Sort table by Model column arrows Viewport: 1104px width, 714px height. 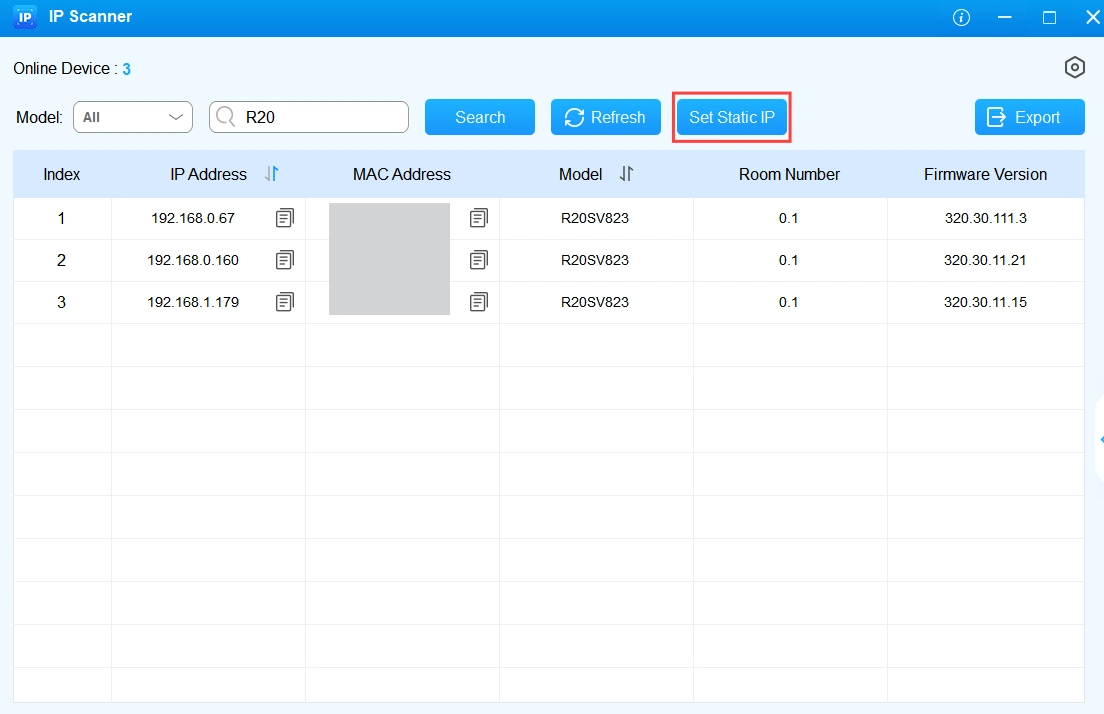(626, 174)
